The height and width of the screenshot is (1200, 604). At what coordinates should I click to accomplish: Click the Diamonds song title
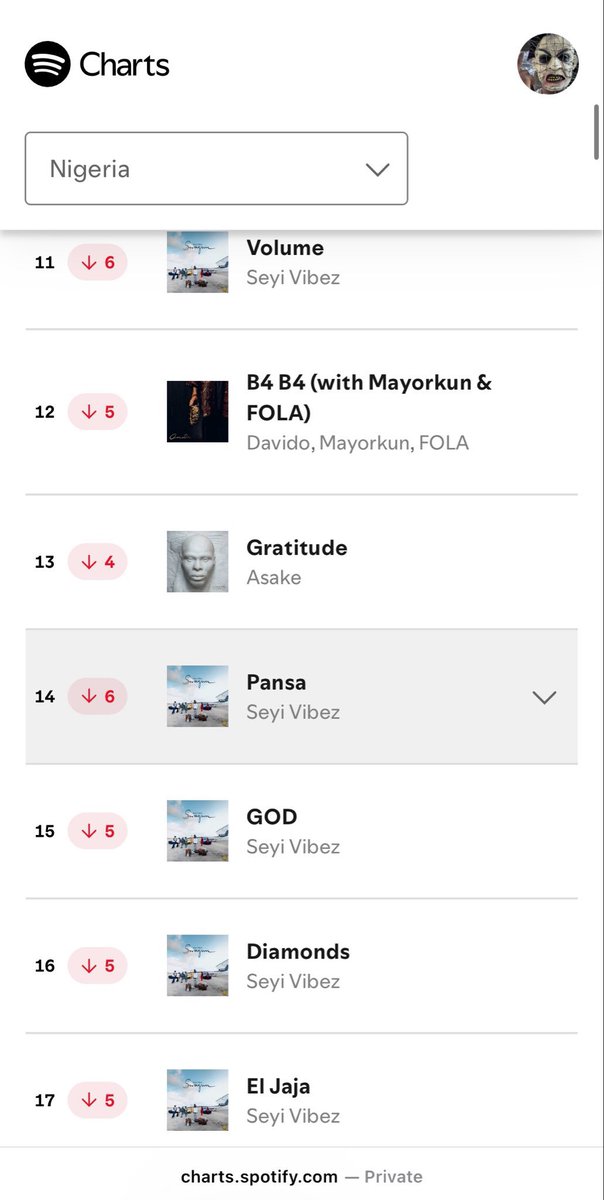[298, 951]
